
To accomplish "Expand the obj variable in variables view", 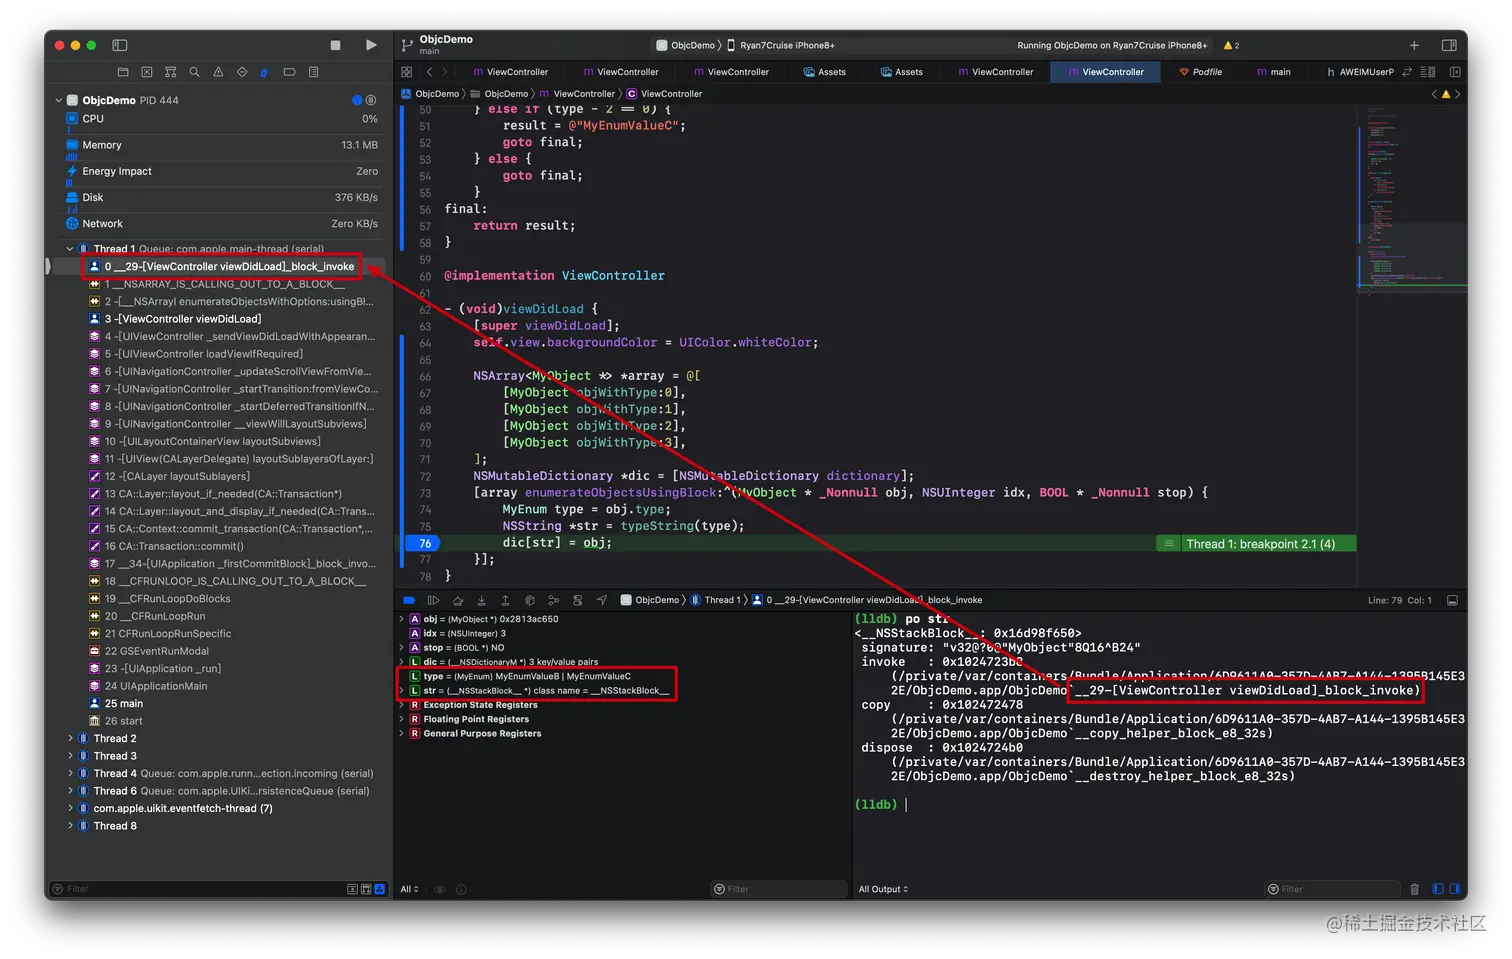I will [x=402, y=619].
